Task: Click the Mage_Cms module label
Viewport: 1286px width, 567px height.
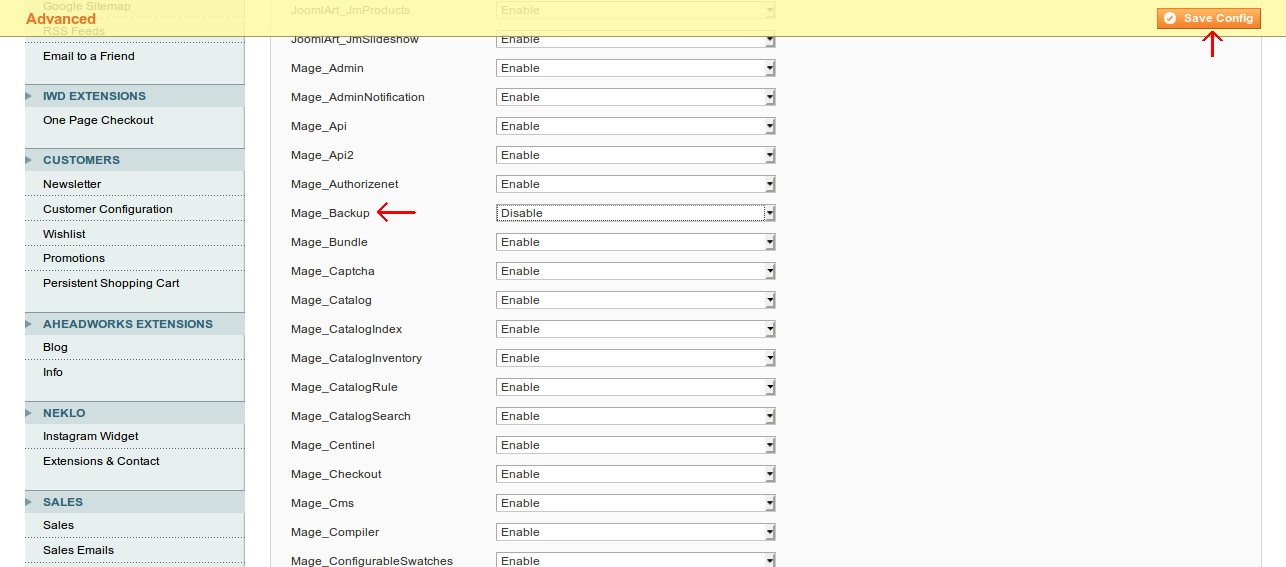Action: click(x=322, y=503)
